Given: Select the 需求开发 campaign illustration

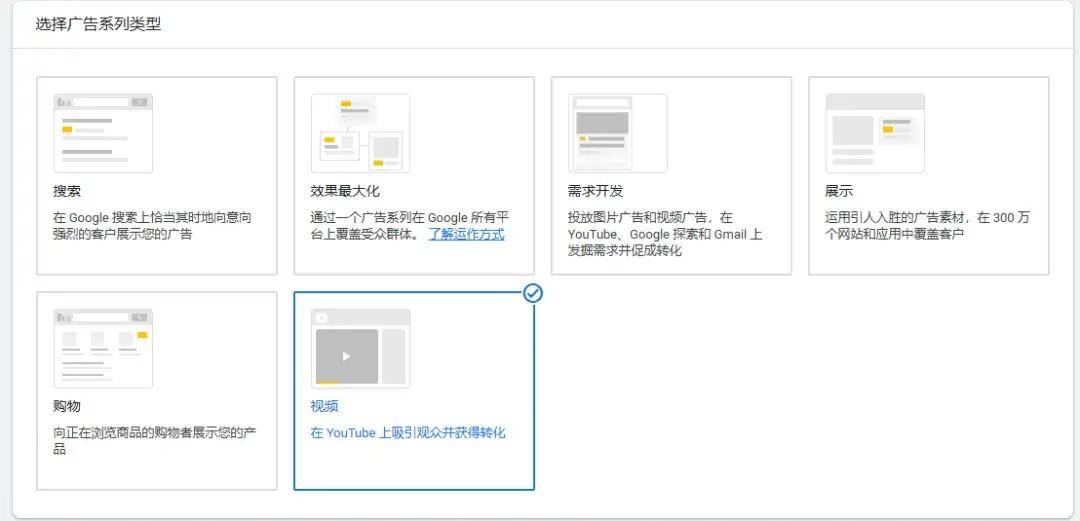Looking at the screenshot, I should click(x=618, y=133).
